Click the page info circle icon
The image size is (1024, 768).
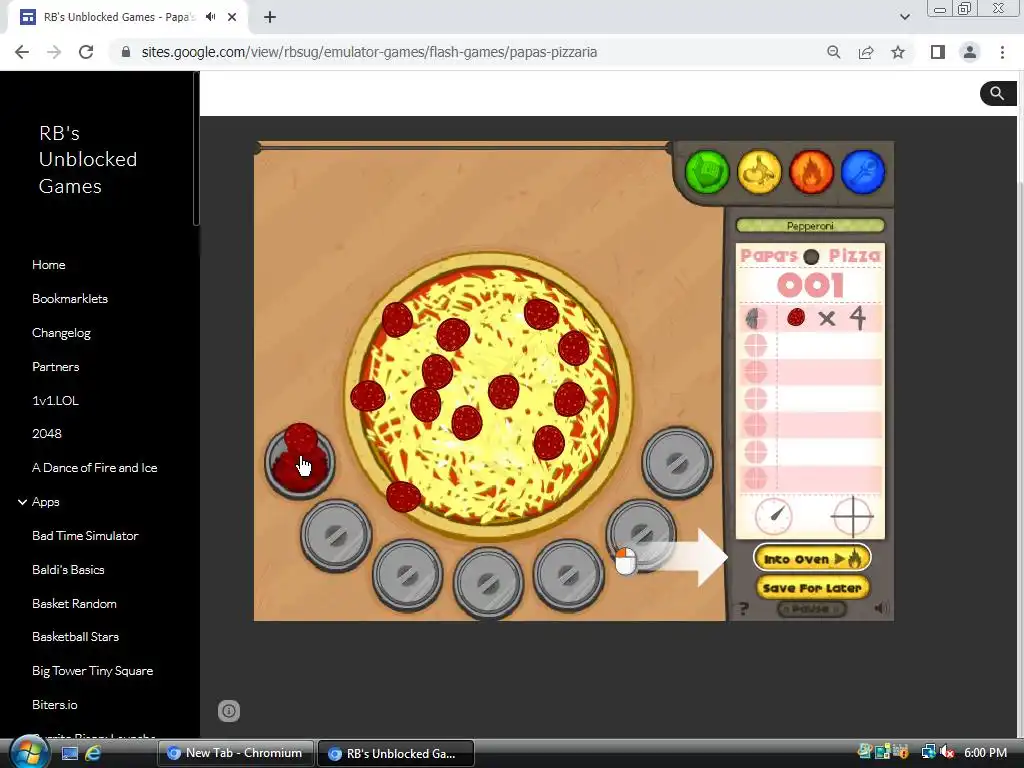[x=229, y=711]
